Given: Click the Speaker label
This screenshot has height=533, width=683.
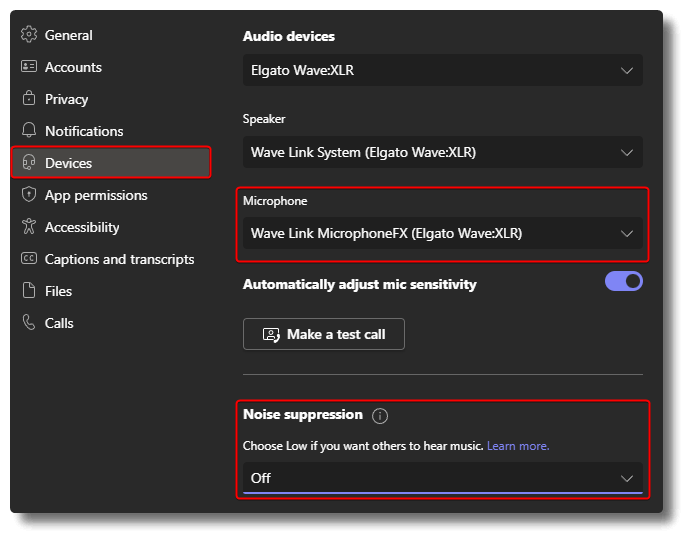Looking at the screenshot, I should click(x=264, y=119).
